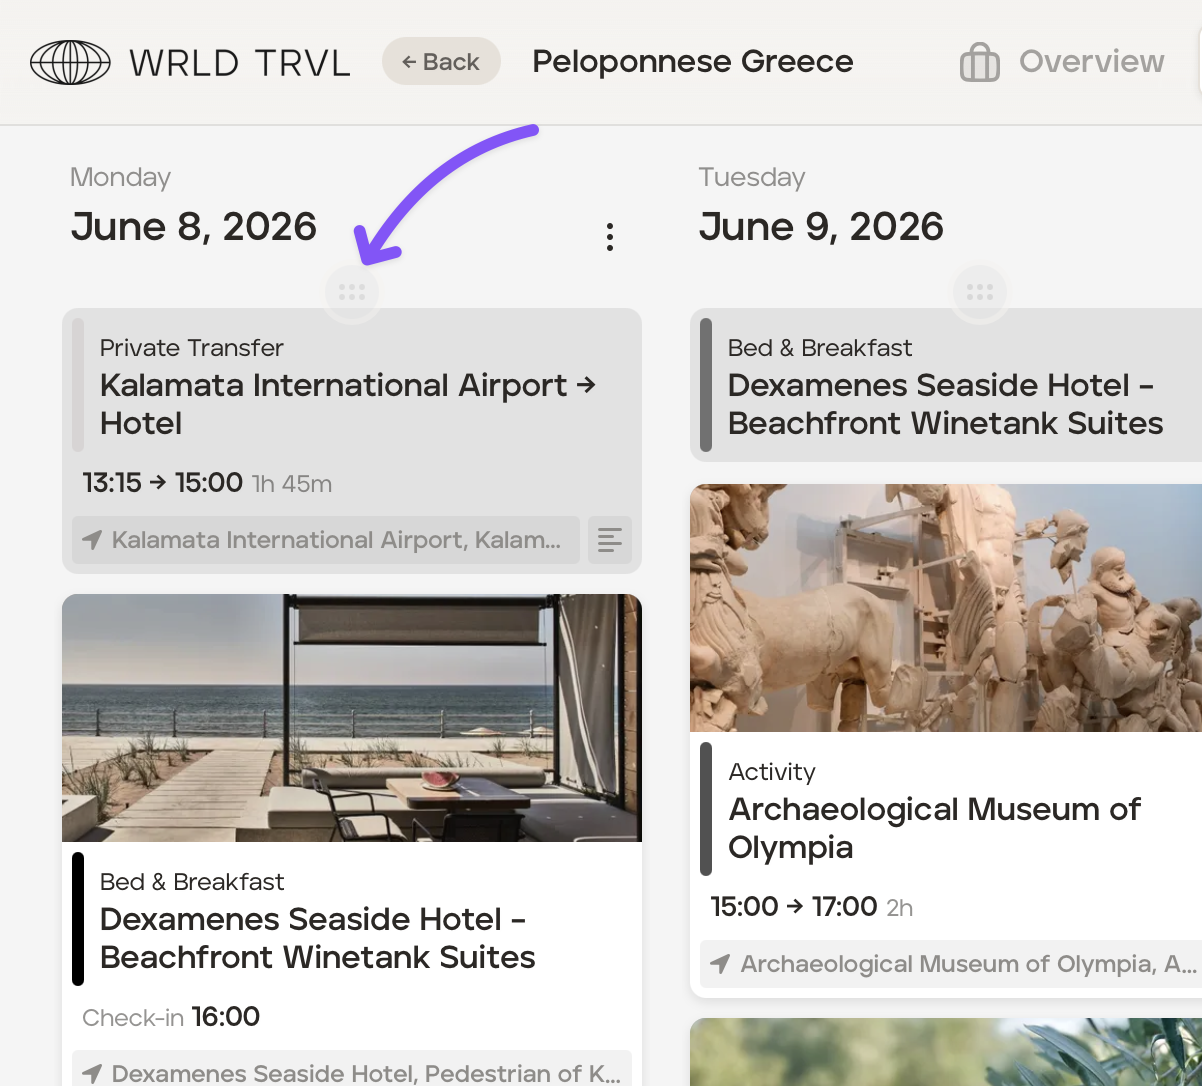This screenshot has width=1202, height=1086.
Task: Click location arrow icon on Olympia museum address
Action: click(720, 964)
